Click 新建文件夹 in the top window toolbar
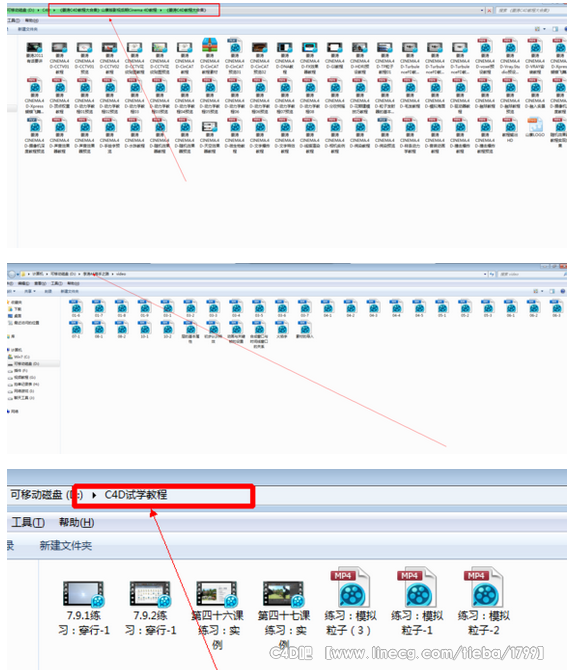 tap(28, 29)
